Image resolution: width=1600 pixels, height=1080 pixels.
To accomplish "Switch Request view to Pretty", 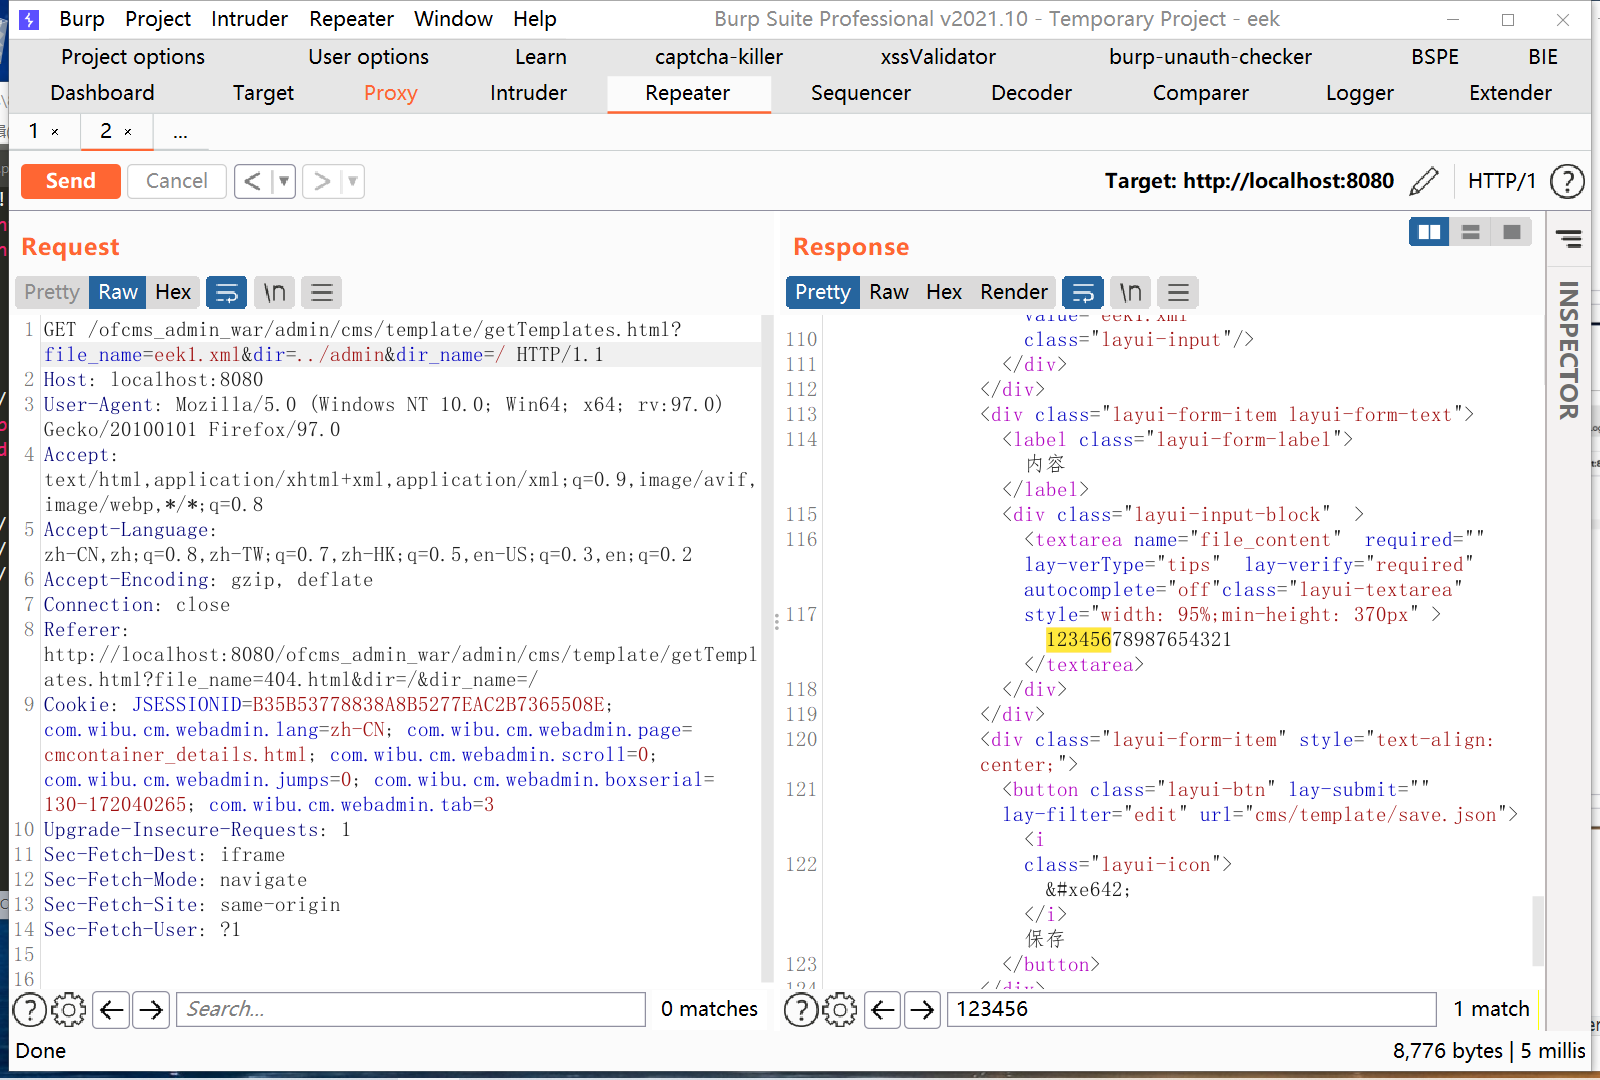I will click(x=52, y=292).
